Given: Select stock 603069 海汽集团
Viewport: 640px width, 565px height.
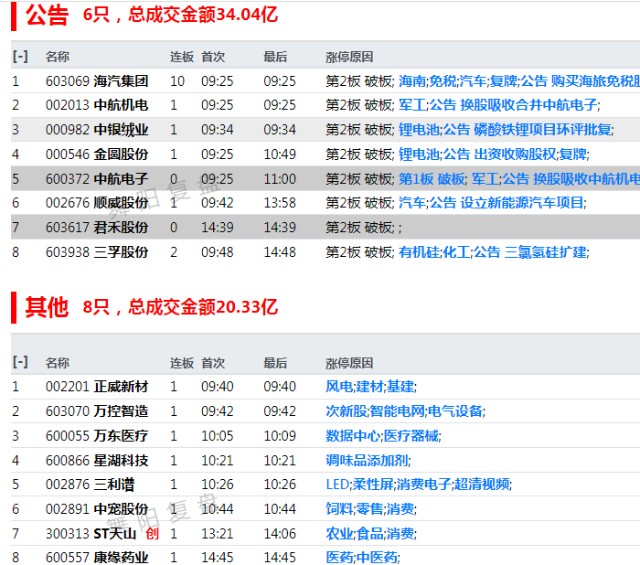Looking at the screenshot, I should (97, 81).
